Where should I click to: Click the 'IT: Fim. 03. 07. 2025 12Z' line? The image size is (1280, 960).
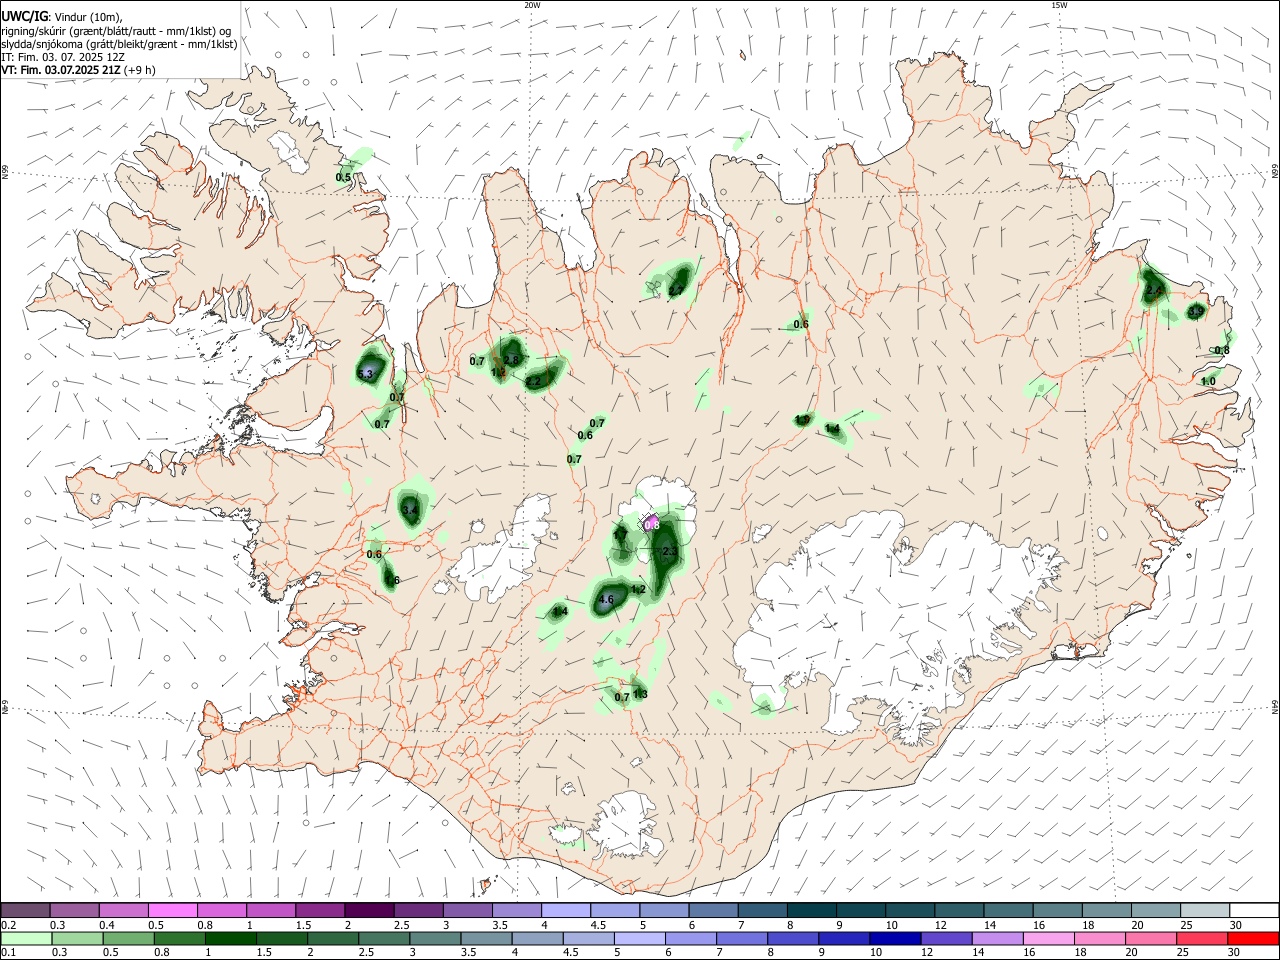tap(63, 57)
